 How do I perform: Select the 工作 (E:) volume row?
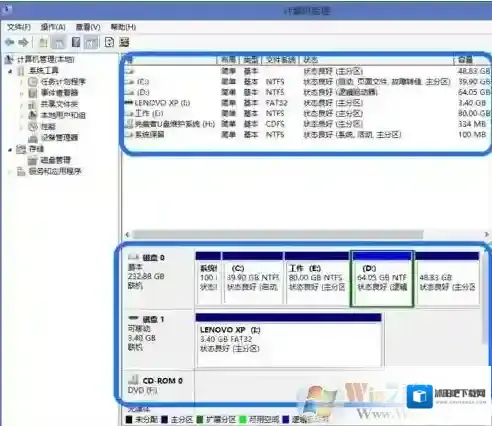(307, 113)
